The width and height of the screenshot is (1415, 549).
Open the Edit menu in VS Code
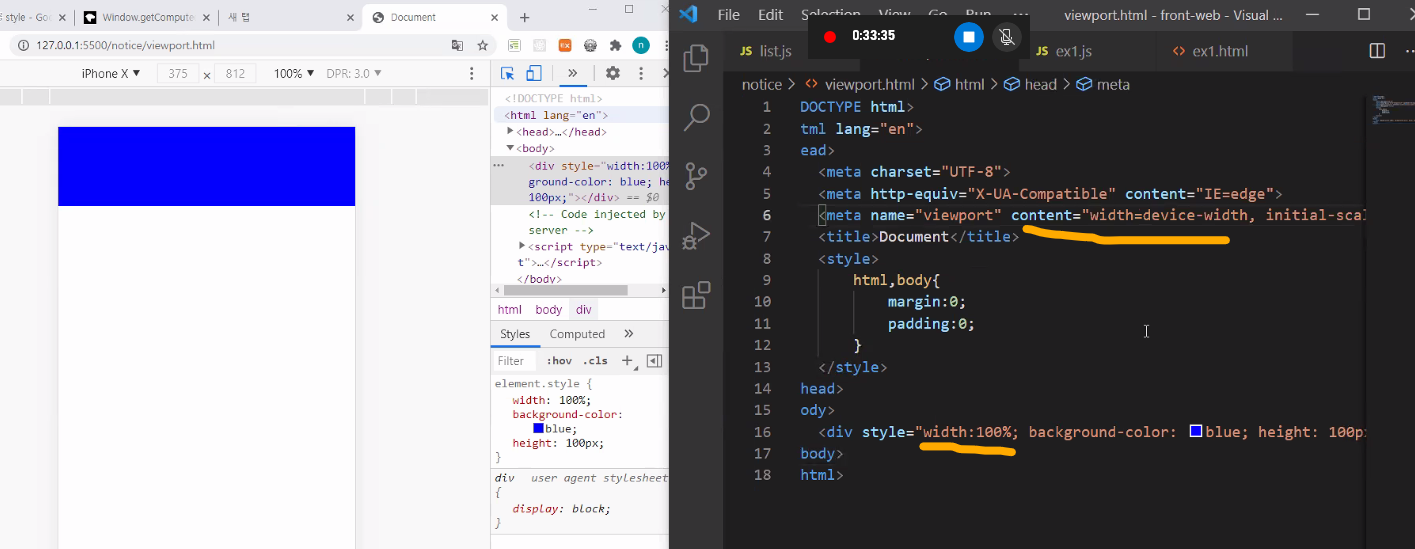770,15
